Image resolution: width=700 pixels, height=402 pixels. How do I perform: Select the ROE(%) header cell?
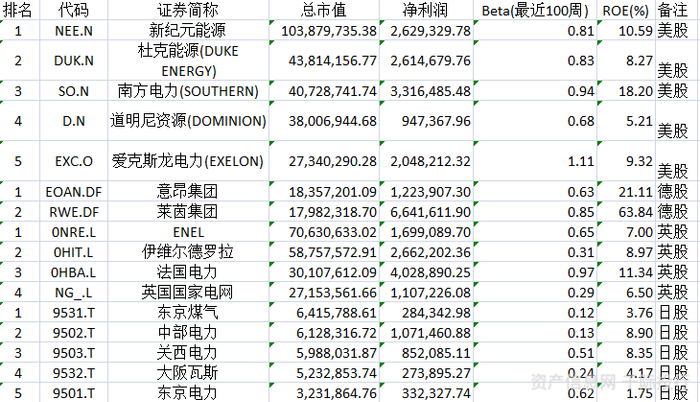[626, 10]
